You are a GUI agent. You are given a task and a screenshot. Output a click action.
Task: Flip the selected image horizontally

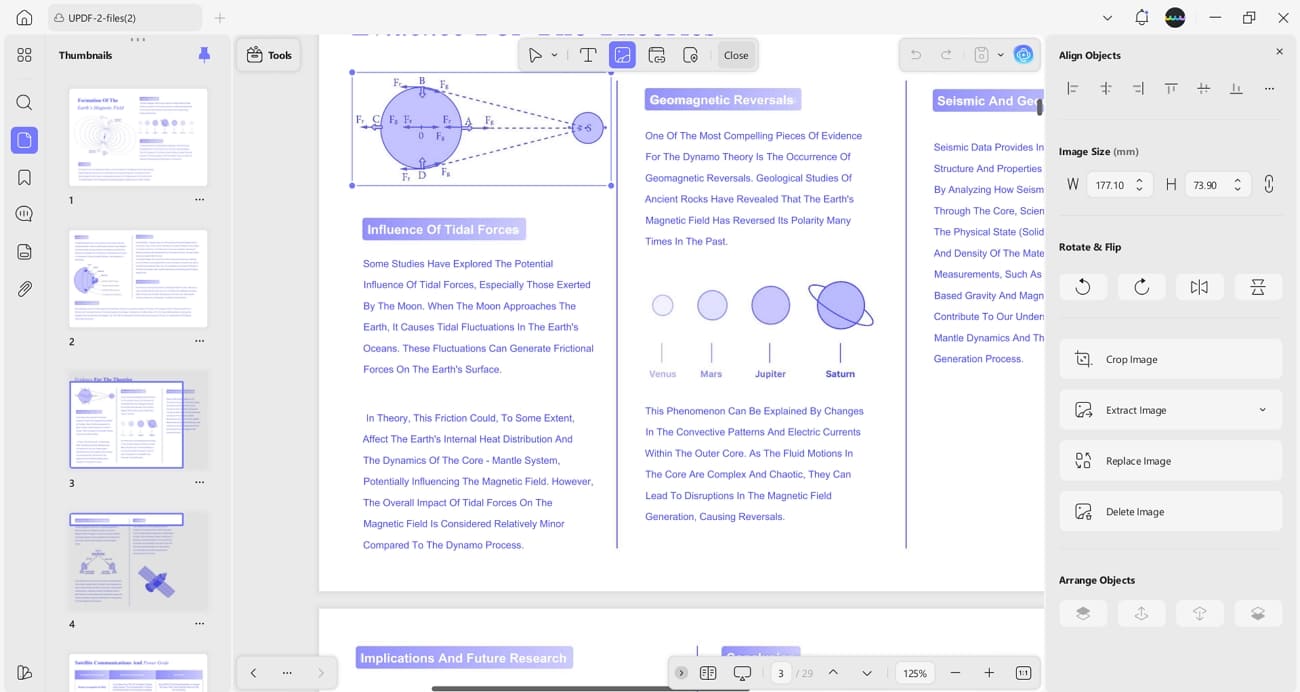(1199, 287)
